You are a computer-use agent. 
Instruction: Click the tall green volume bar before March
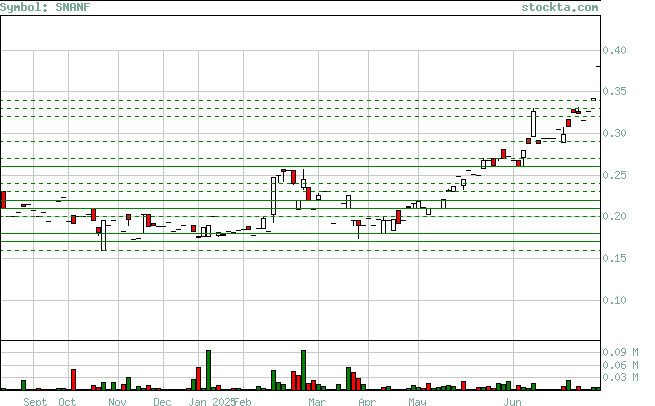(303, 370)
